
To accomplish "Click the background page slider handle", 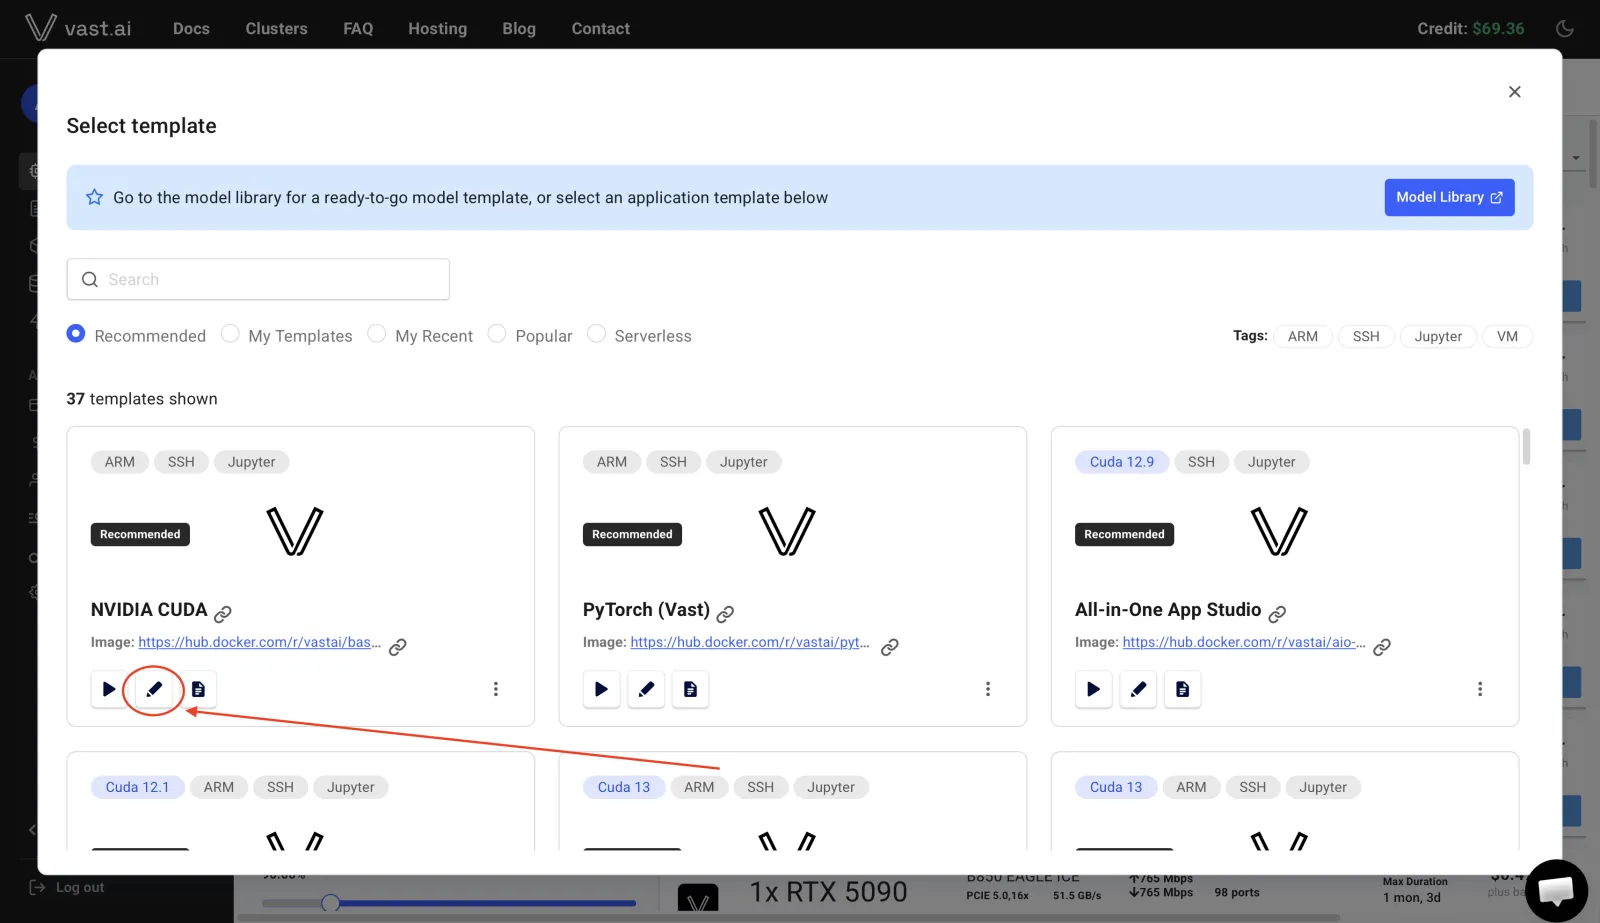I will [330, 903].
